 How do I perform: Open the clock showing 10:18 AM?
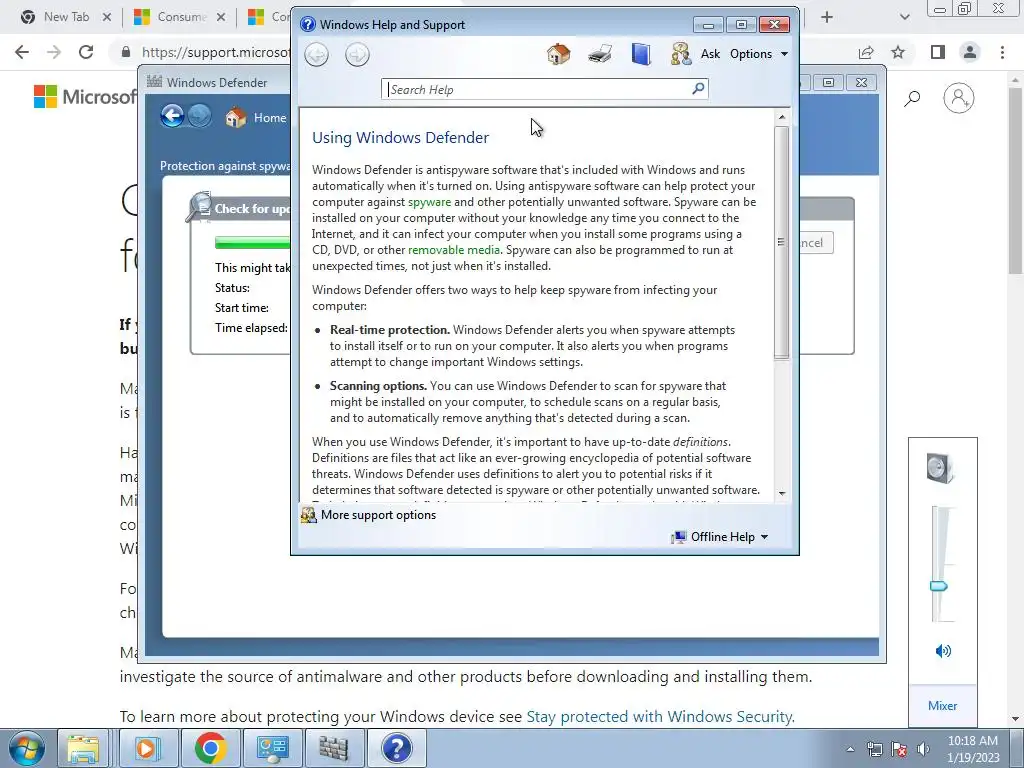972,749
